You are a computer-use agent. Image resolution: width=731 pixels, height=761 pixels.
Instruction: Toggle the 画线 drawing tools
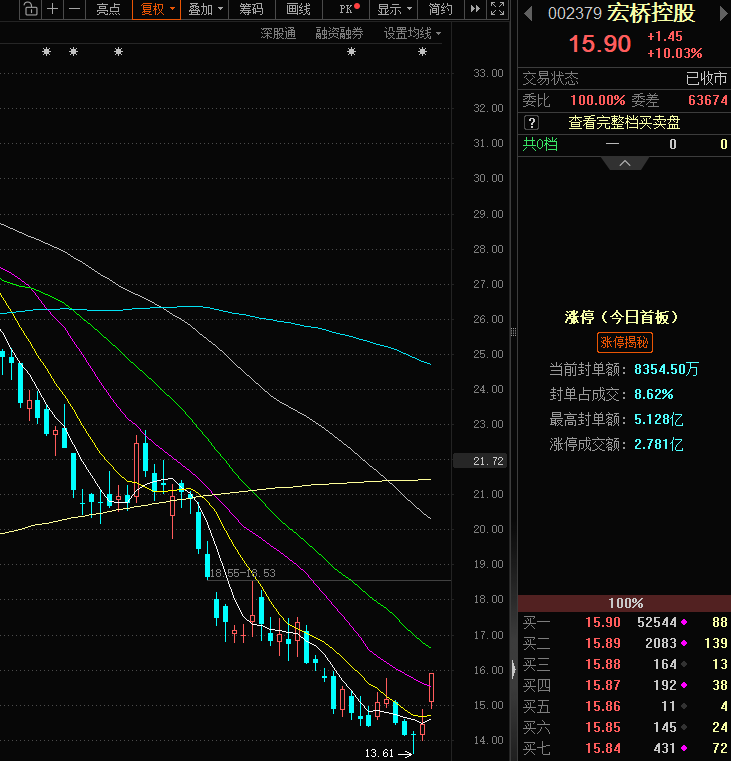tap(298, 9)
